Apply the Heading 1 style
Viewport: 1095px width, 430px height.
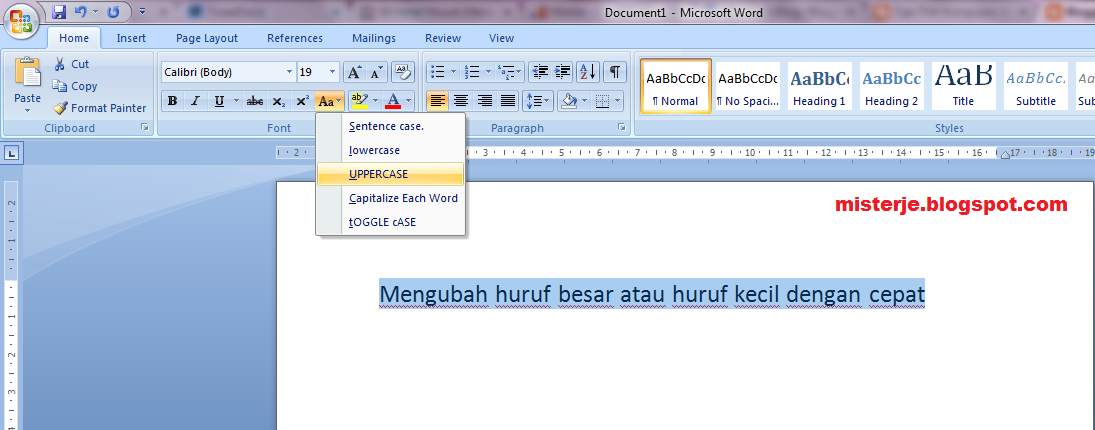(x=819, y=86)
